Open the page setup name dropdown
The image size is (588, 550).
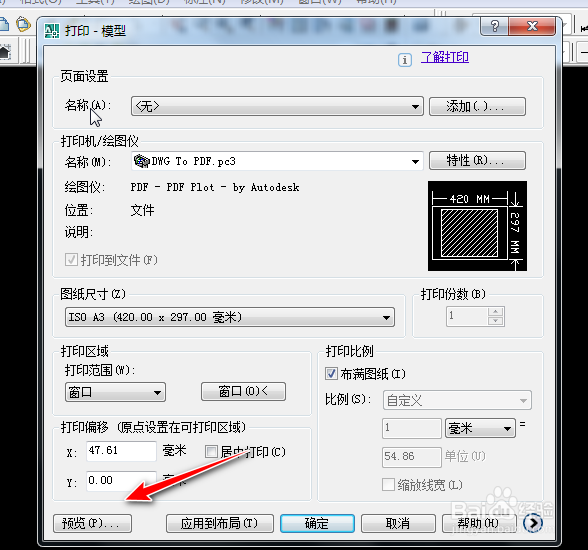click(277, 106)
